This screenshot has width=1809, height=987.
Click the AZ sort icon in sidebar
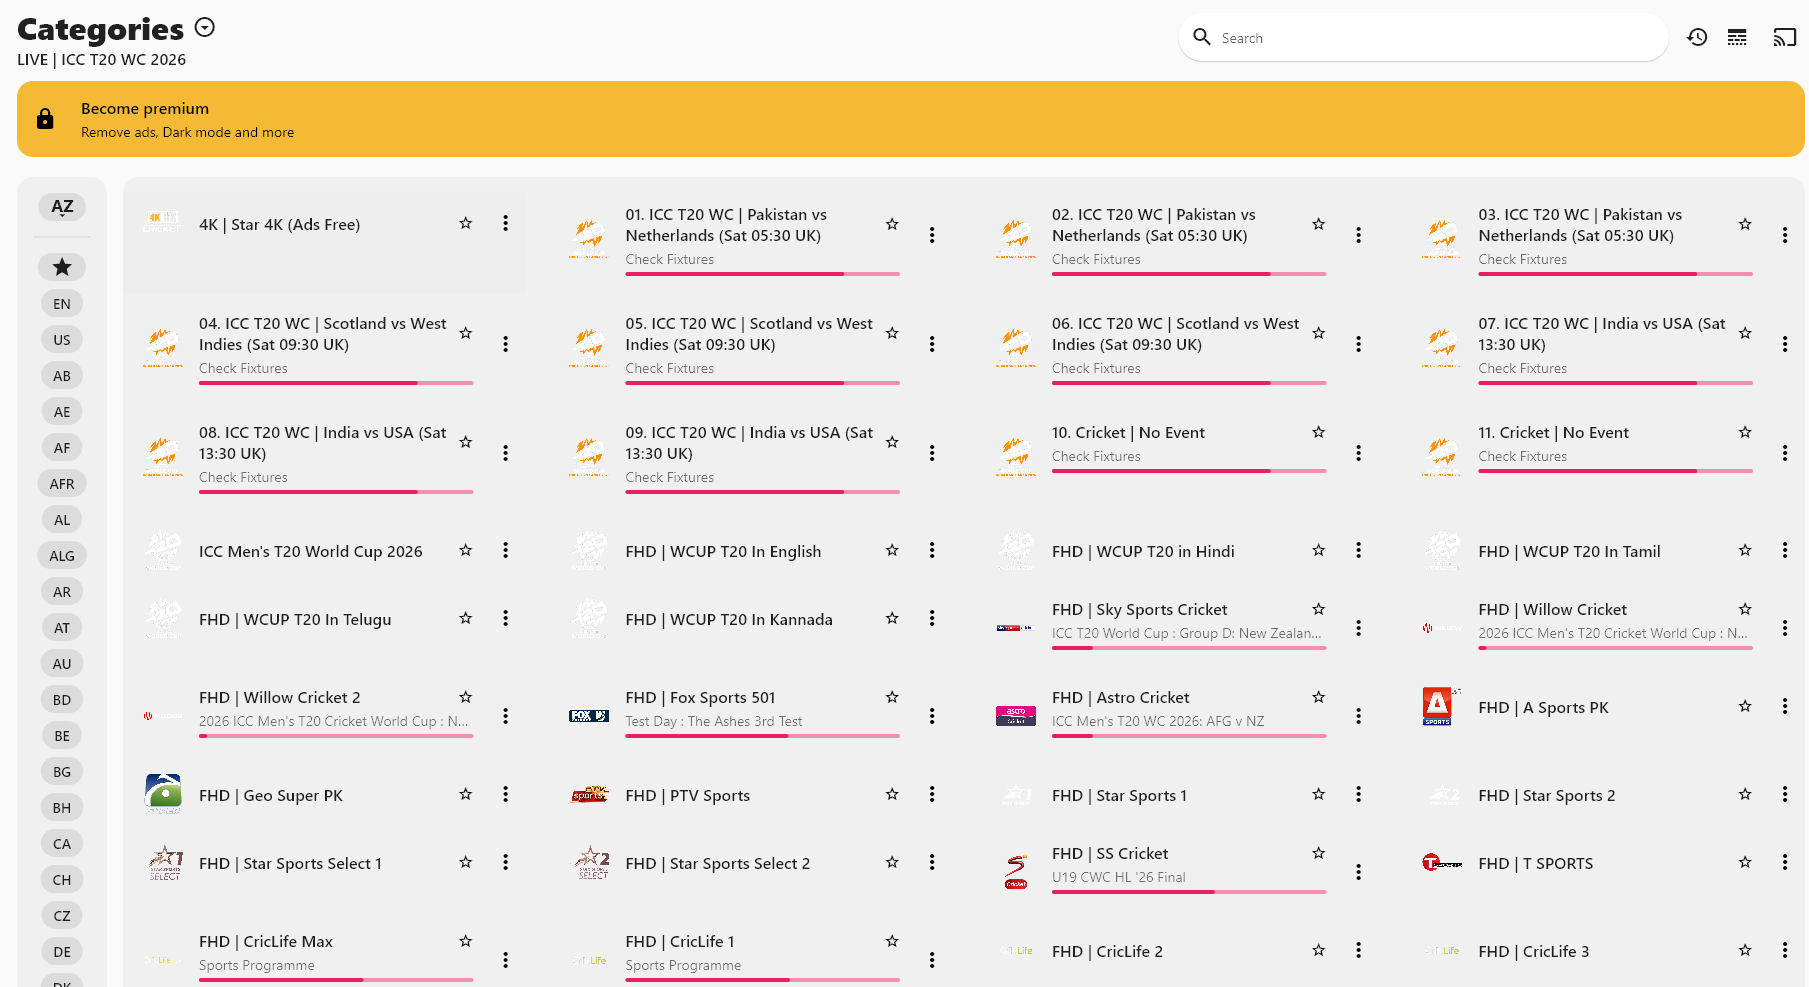(62, 207)
